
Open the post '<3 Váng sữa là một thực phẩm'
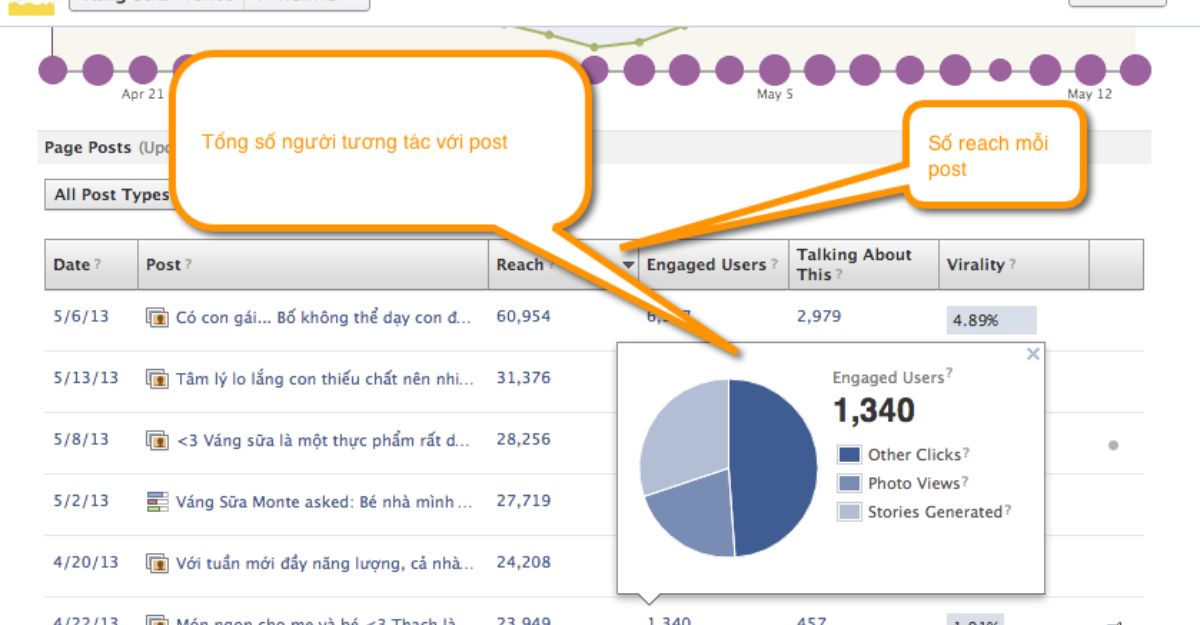coord(323,440)
